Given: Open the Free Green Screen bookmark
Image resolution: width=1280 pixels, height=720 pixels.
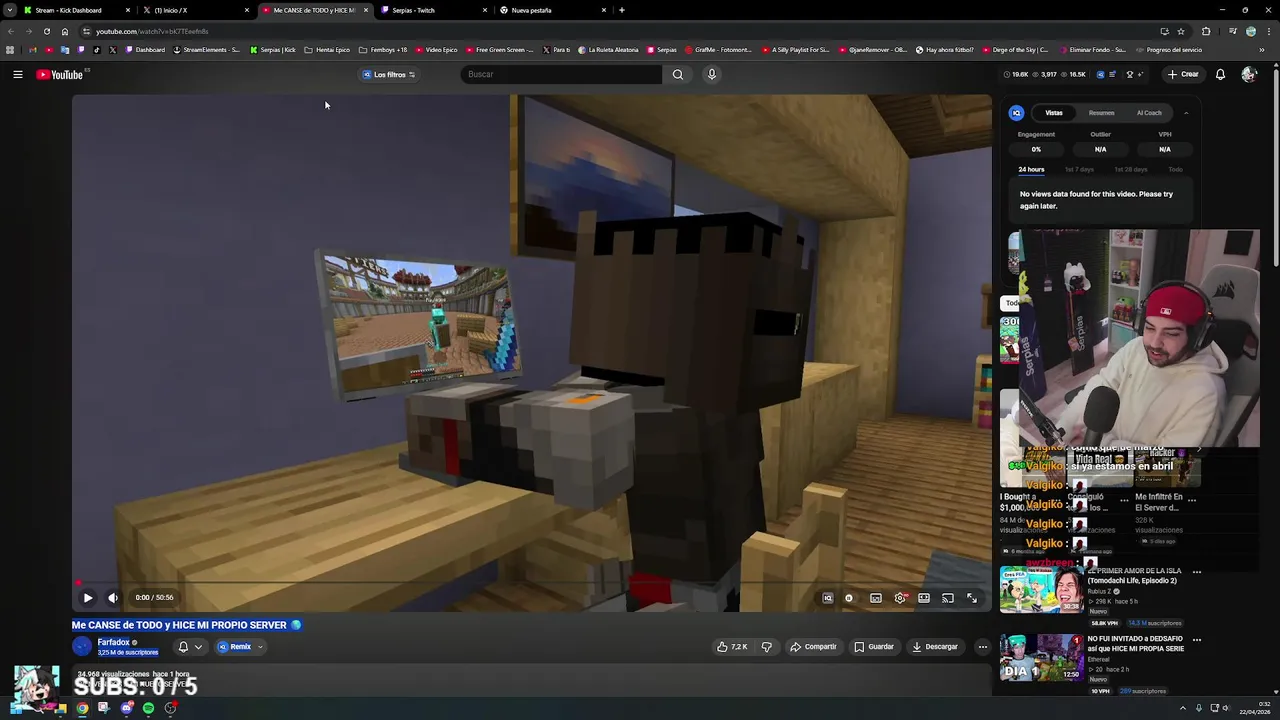Looking at the screenshot, I should tap(499, 50).
